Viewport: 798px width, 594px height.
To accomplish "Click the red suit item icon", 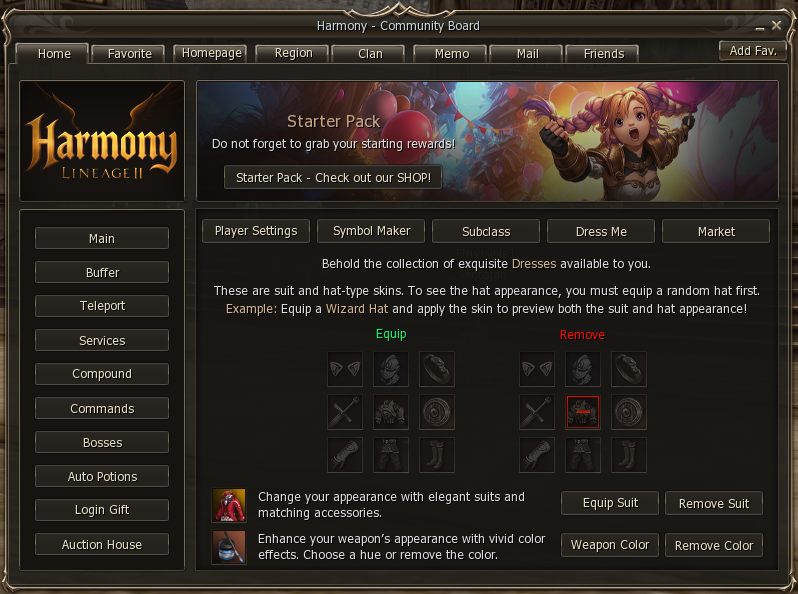I will pyautogui.click(x=229, y=505).
